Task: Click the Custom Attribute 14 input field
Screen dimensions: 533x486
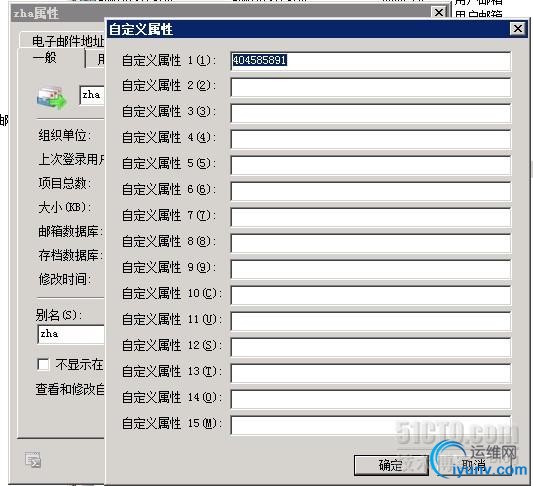Action: pos(371,399)
